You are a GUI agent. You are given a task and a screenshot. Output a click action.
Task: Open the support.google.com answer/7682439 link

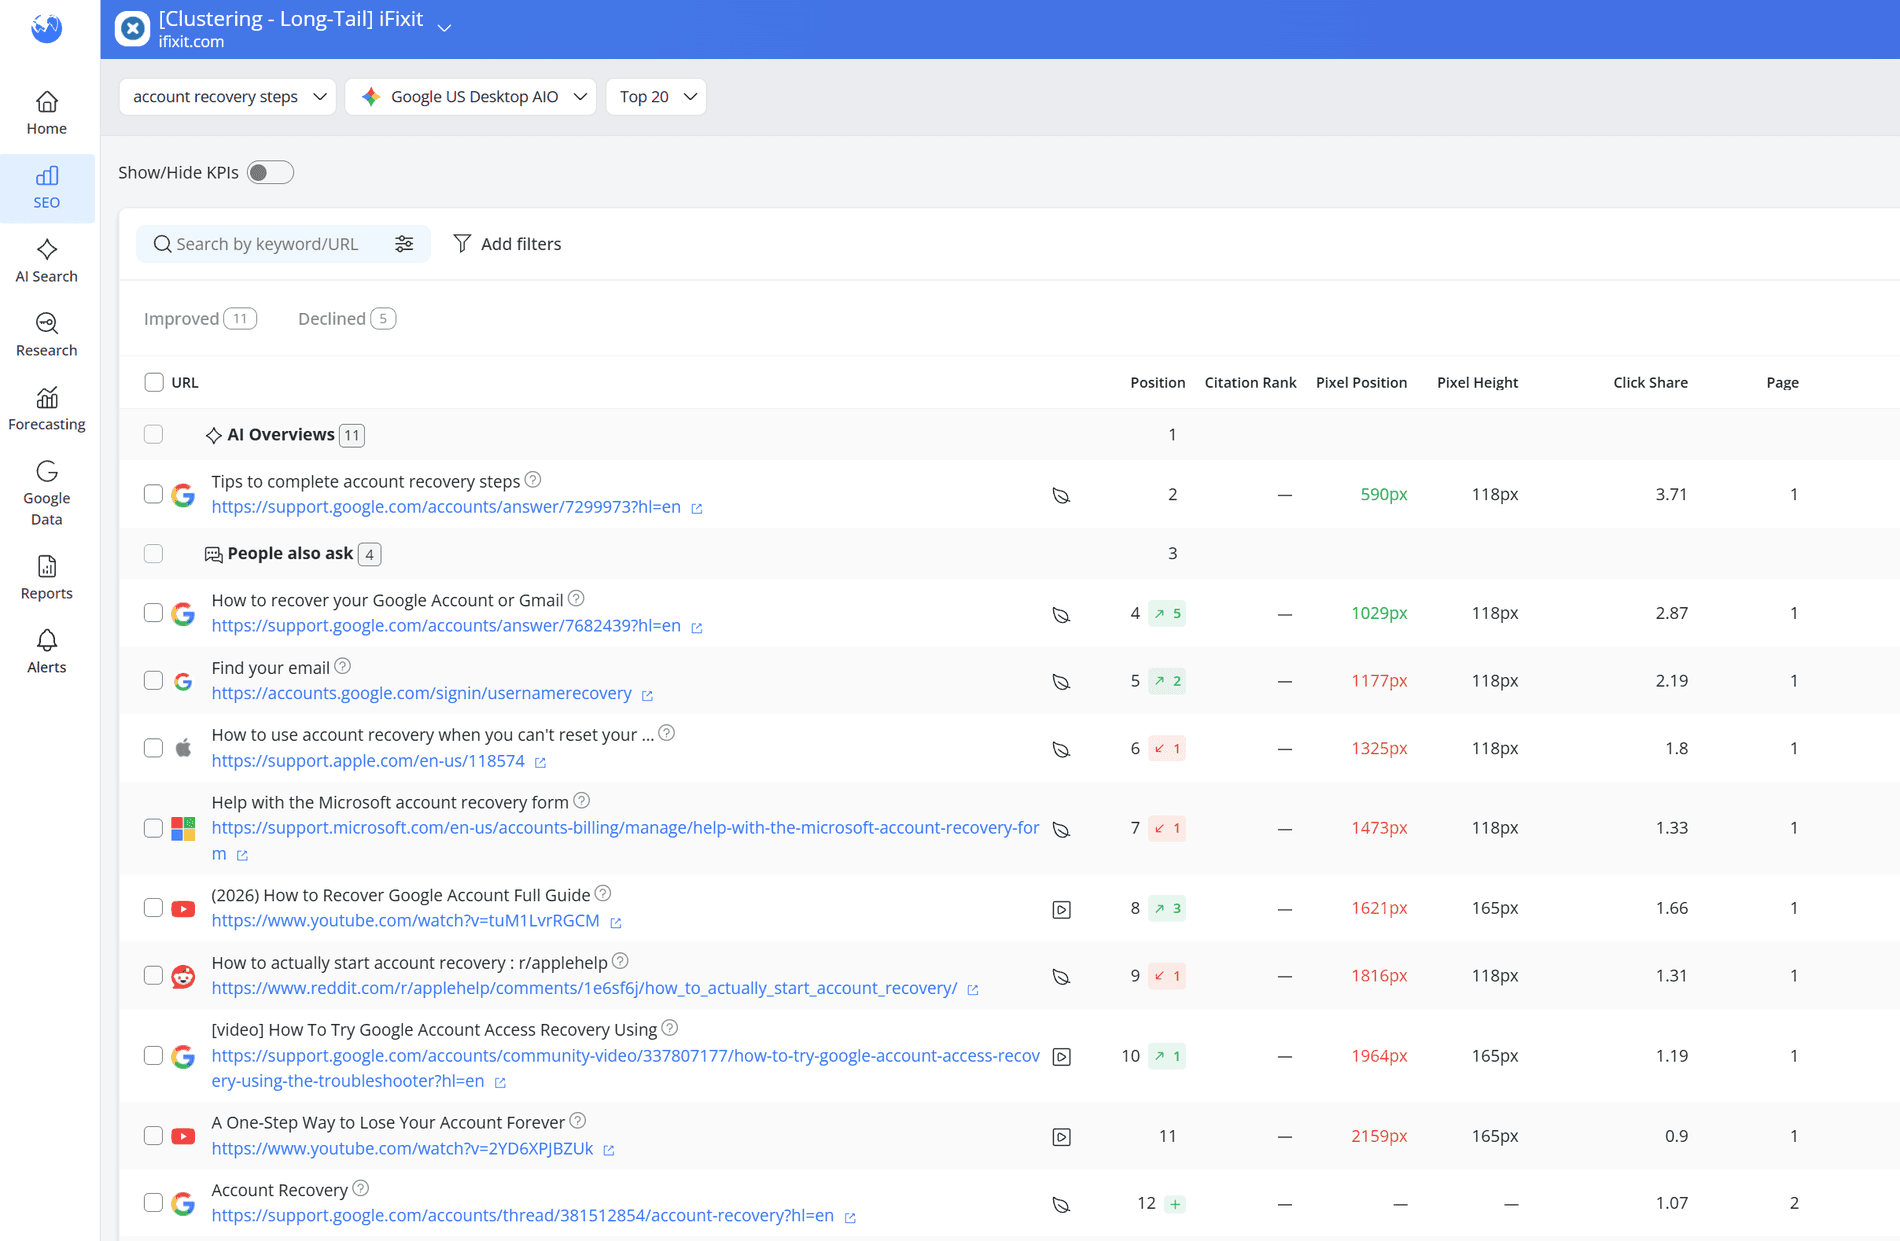tap(446, 625)
